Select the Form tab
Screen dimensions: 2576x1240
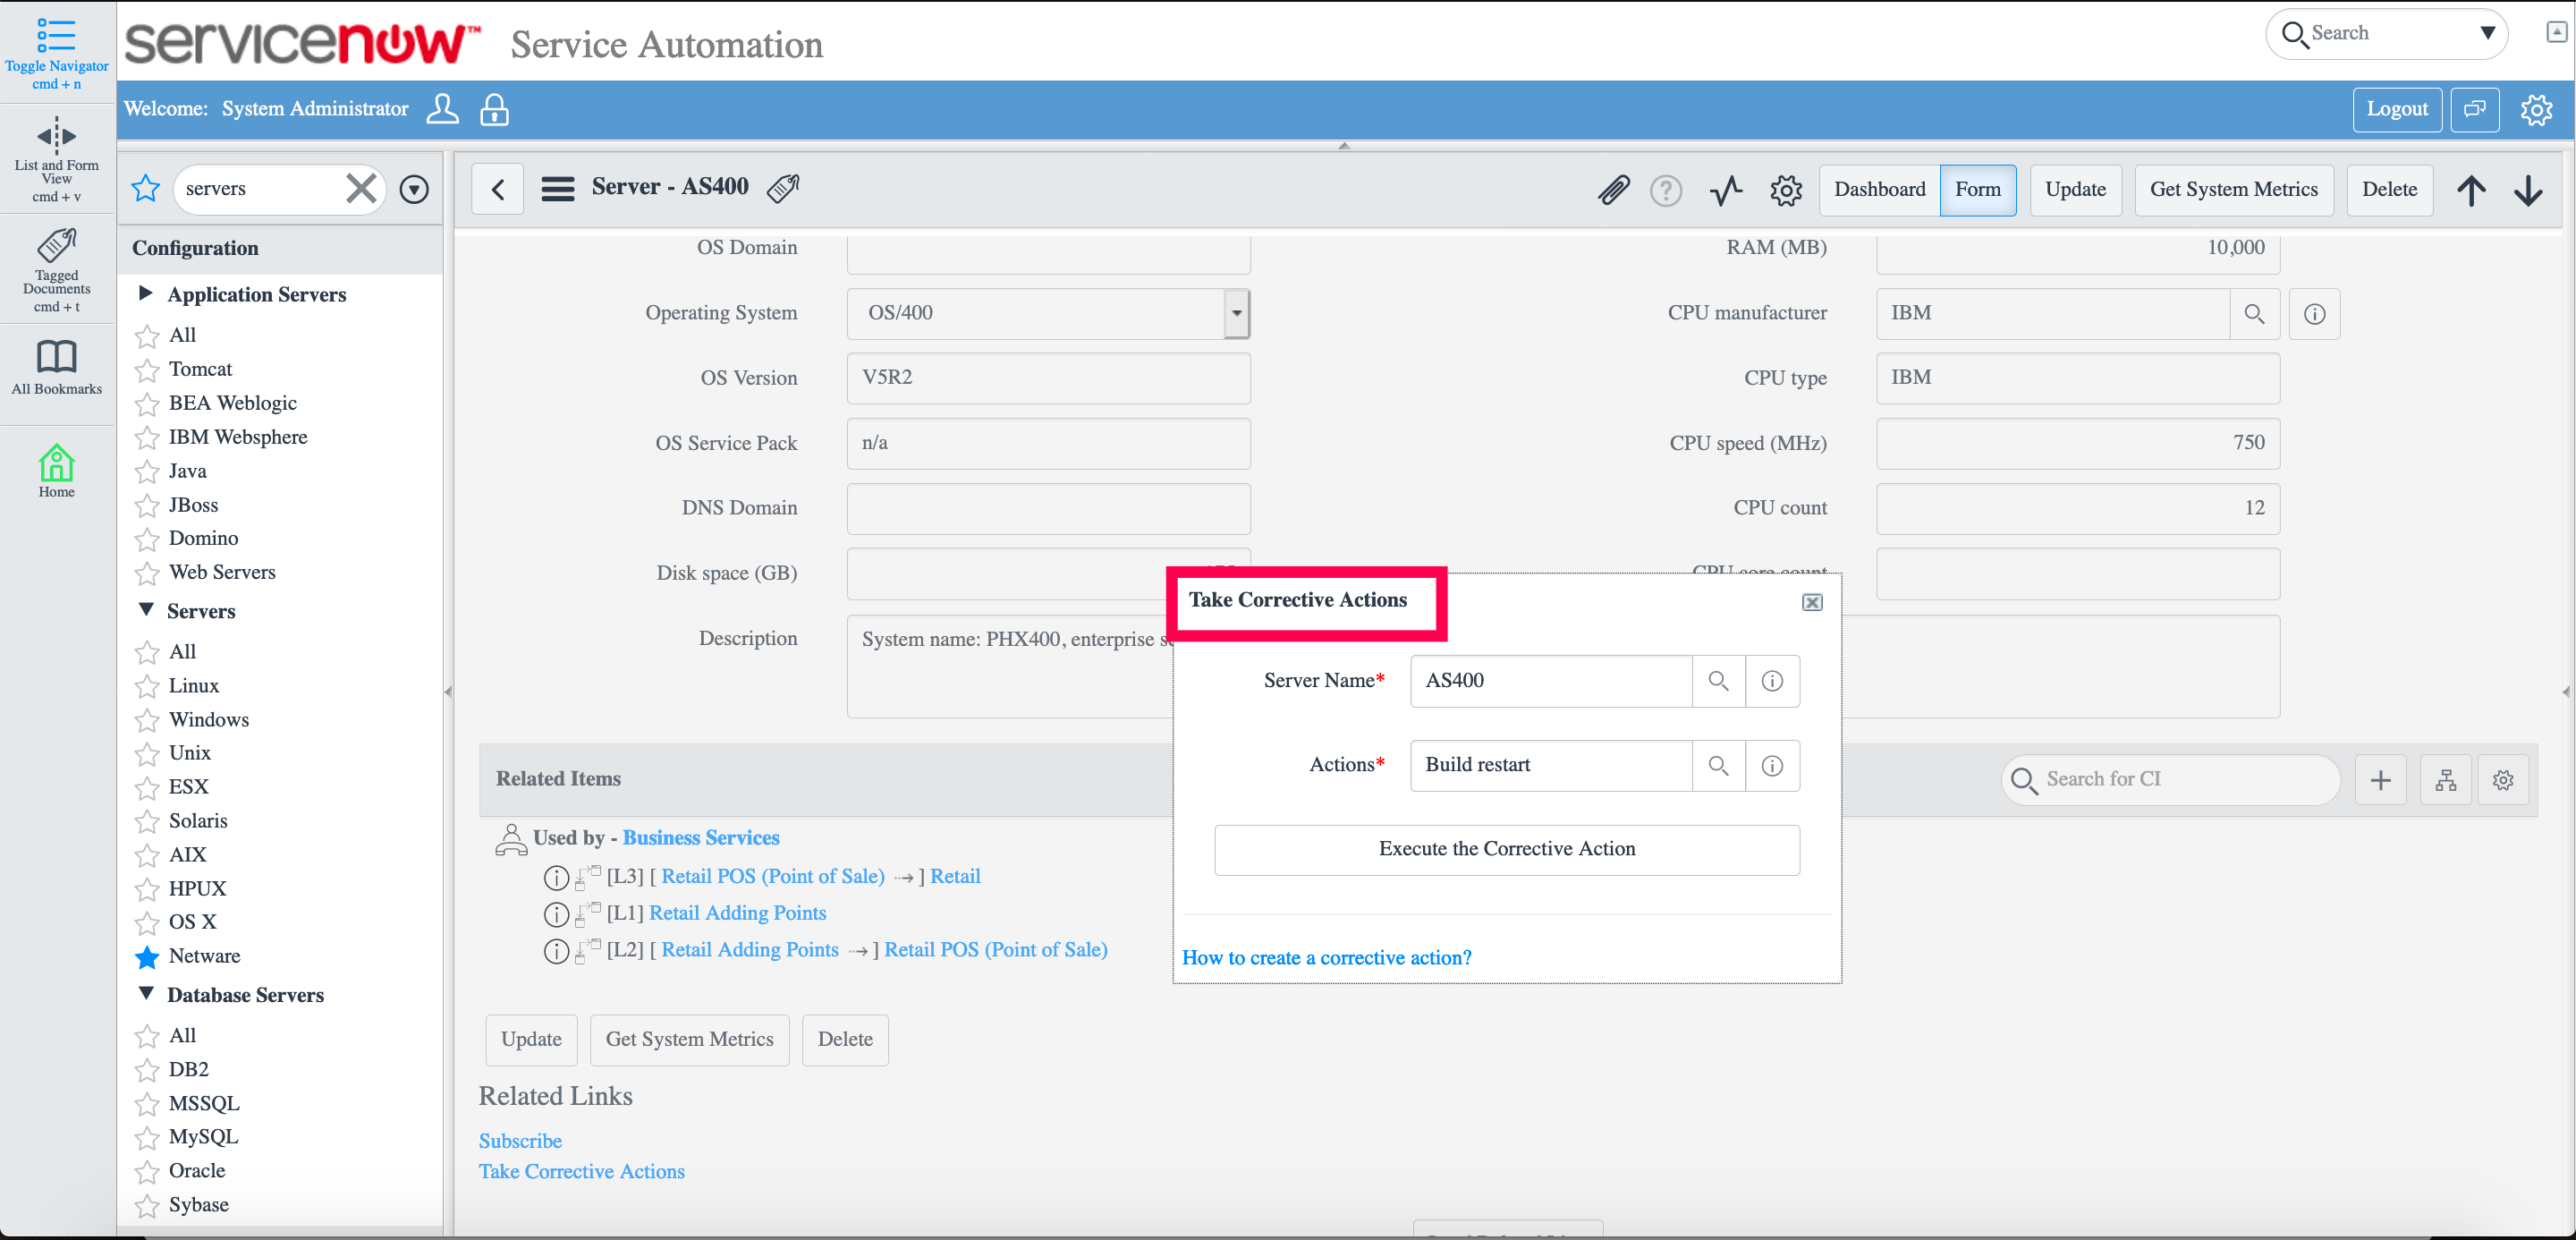1979,189
